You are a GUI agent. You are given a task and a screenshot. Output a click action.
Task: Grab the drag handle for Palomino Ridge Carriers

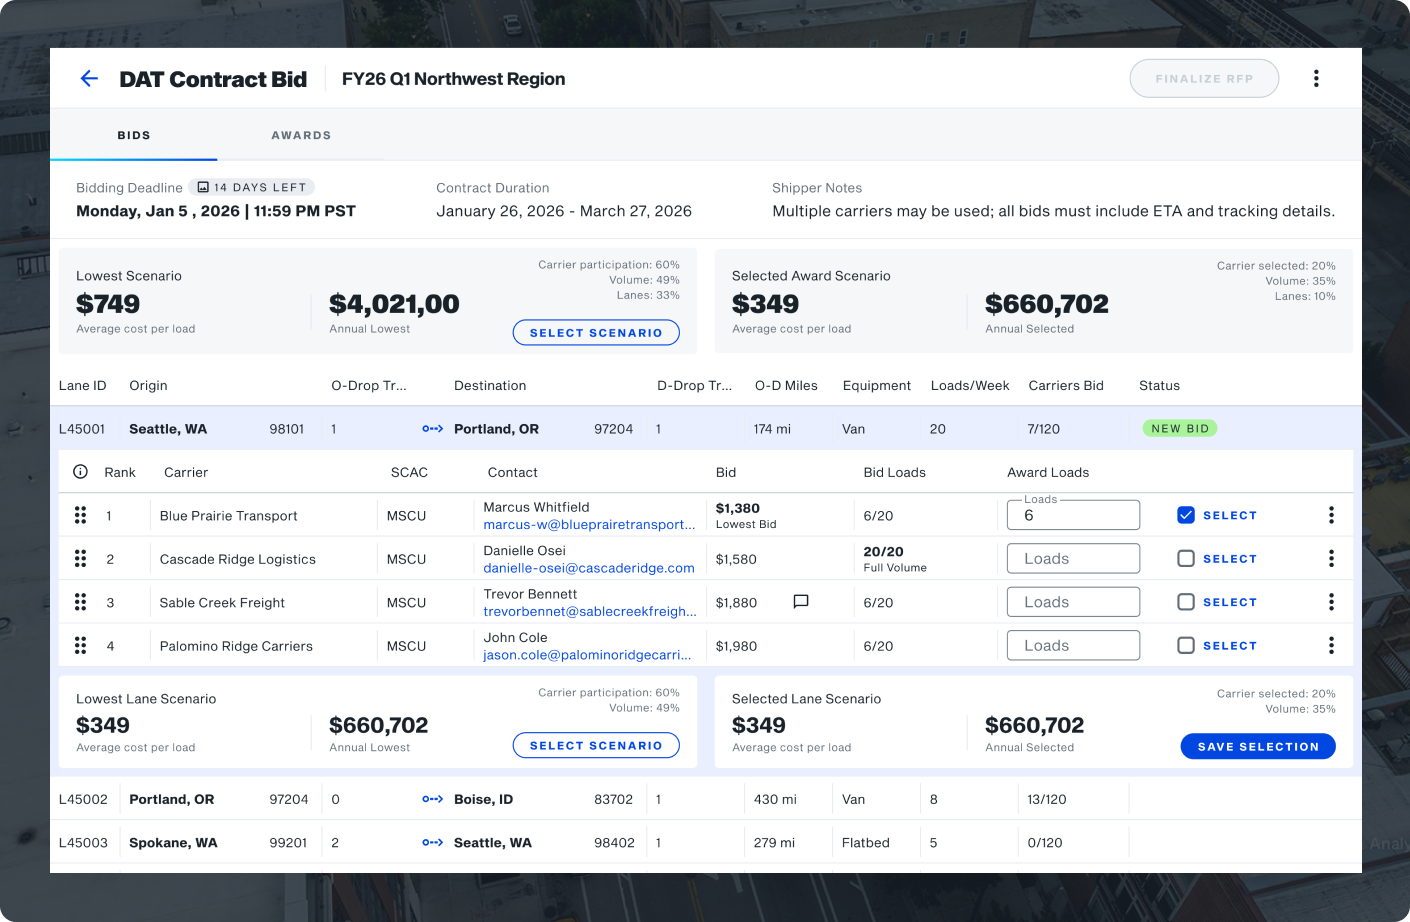(x=80, y=646)
